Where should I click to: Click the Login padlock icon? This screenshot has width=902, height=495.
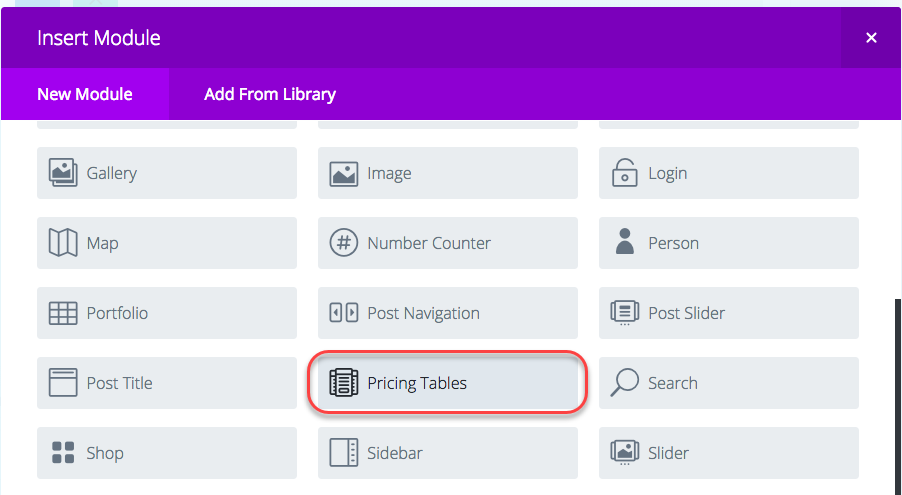point(625,173)
